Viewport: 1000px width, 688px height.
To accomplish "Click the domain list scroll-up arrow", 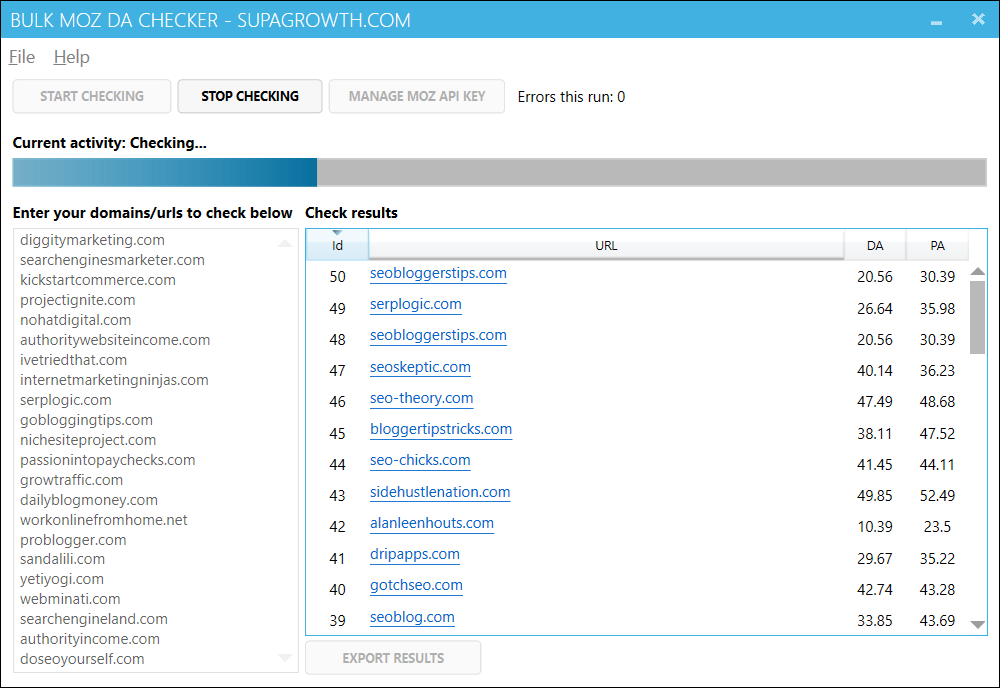I will click(x=285, y=244).
